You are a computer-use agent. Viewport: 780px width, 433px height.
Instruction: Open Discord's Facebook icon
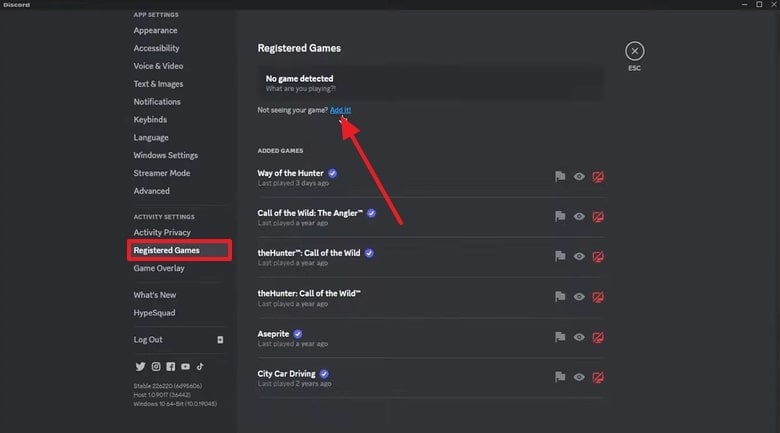click(171, 366)
